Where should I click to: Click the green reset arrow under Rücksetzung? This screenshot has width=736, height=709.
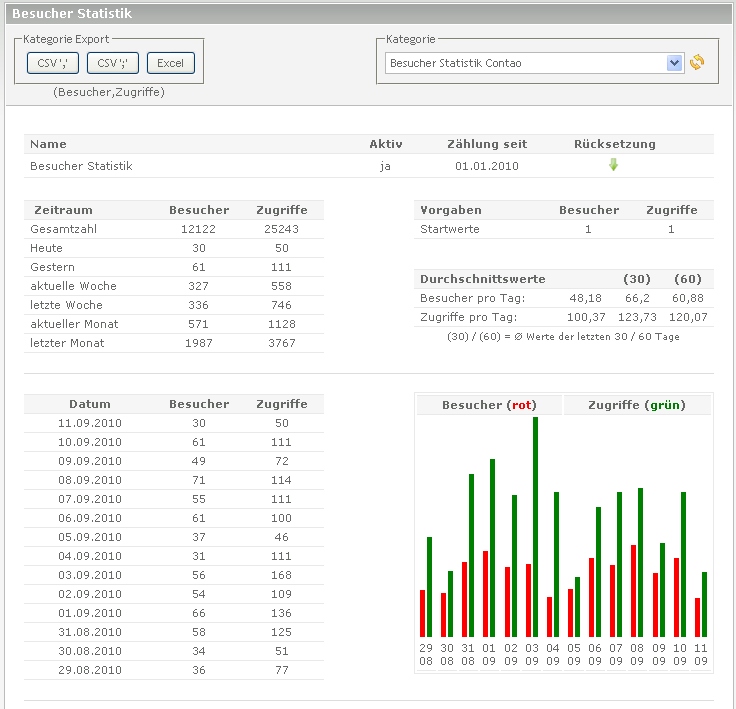614,165
